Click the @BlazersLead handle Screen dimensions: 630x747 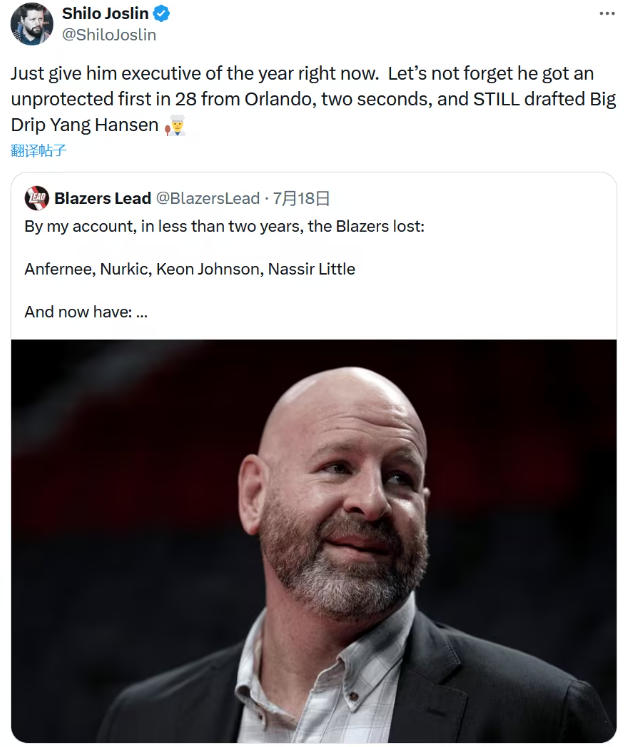(x=208, y=198)
